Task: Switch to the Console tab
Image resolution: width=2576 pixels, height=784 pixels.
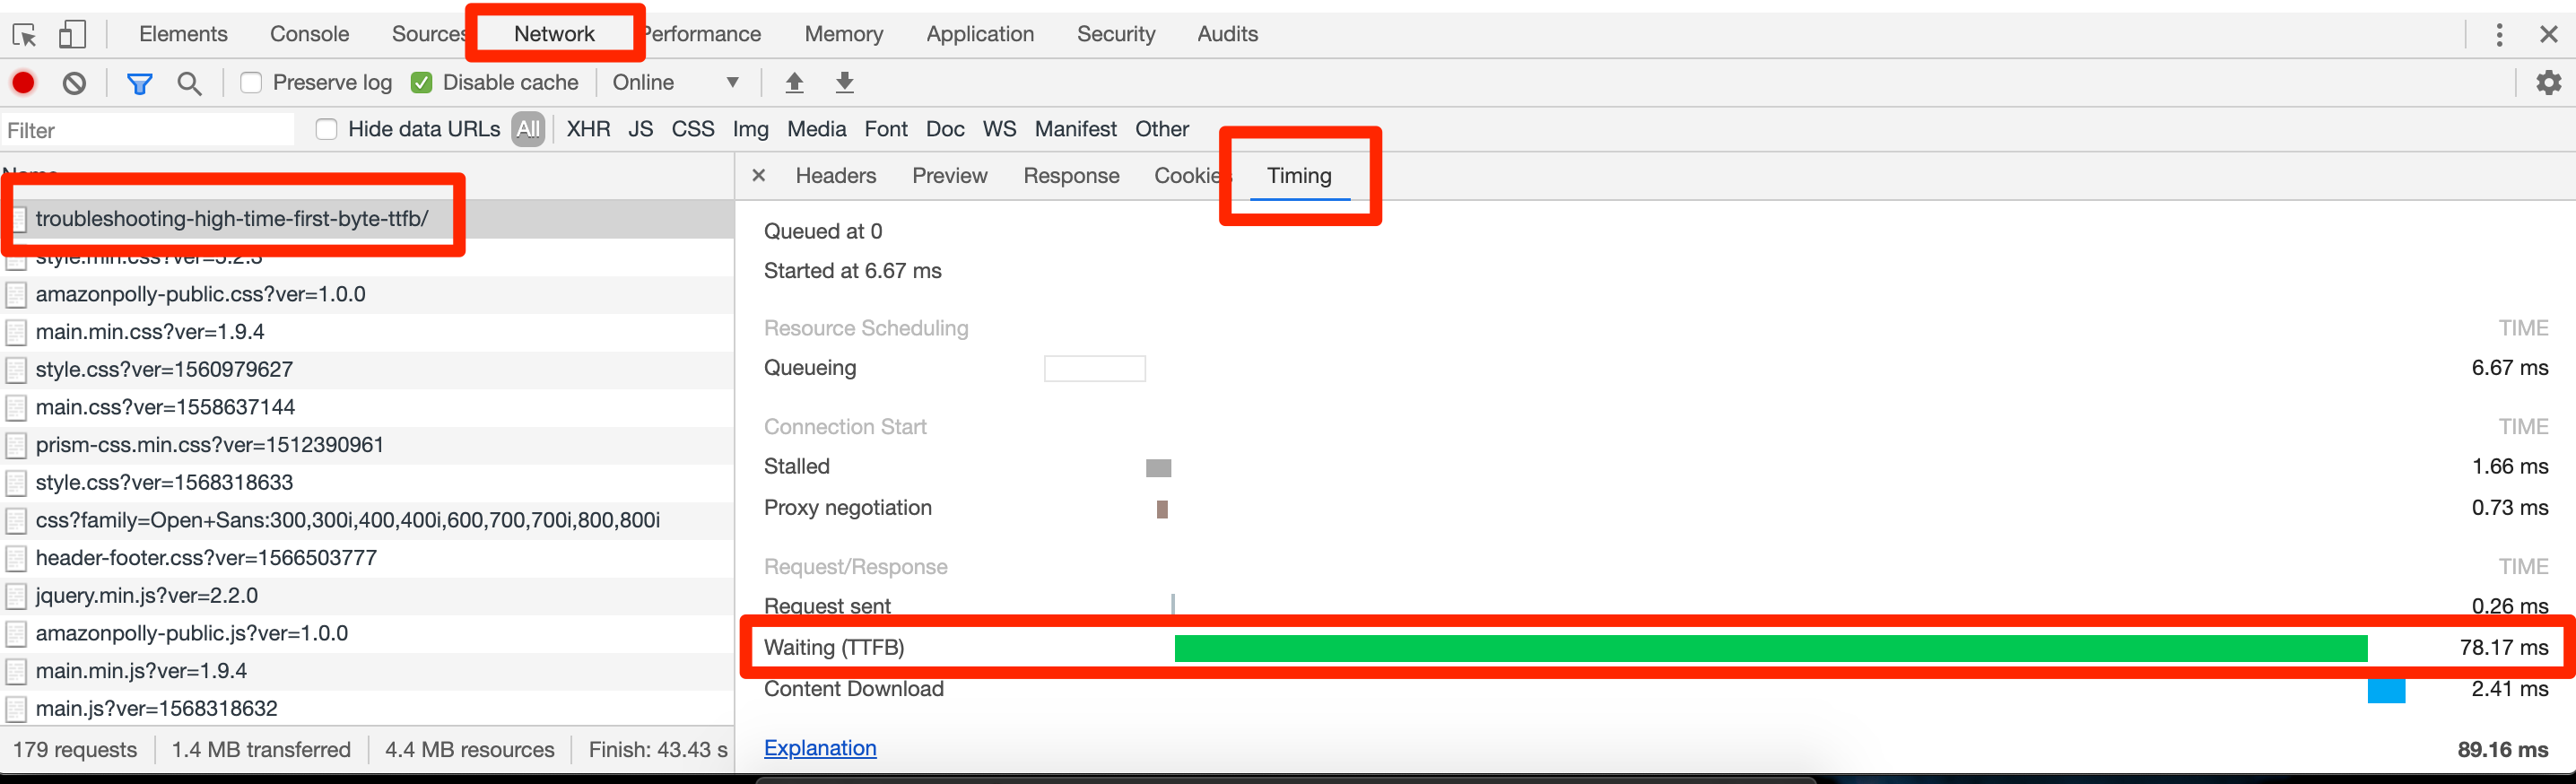Action: [x=309, y=35]
